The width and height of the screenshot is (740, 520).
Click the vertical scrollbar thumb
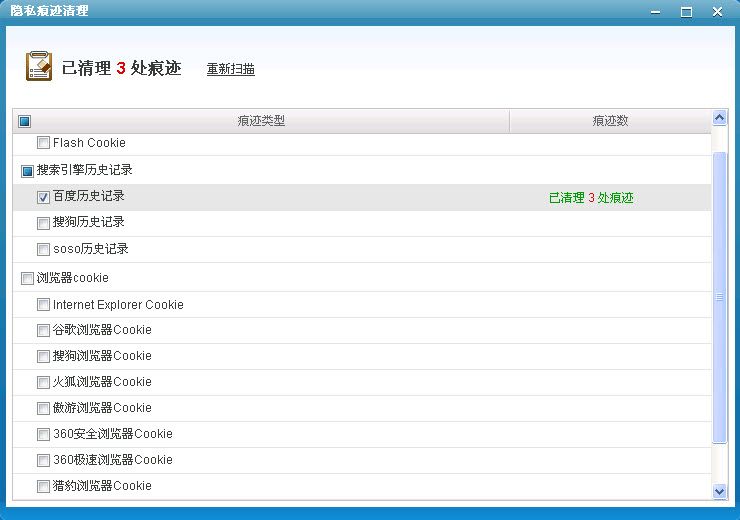coord(719,297)
